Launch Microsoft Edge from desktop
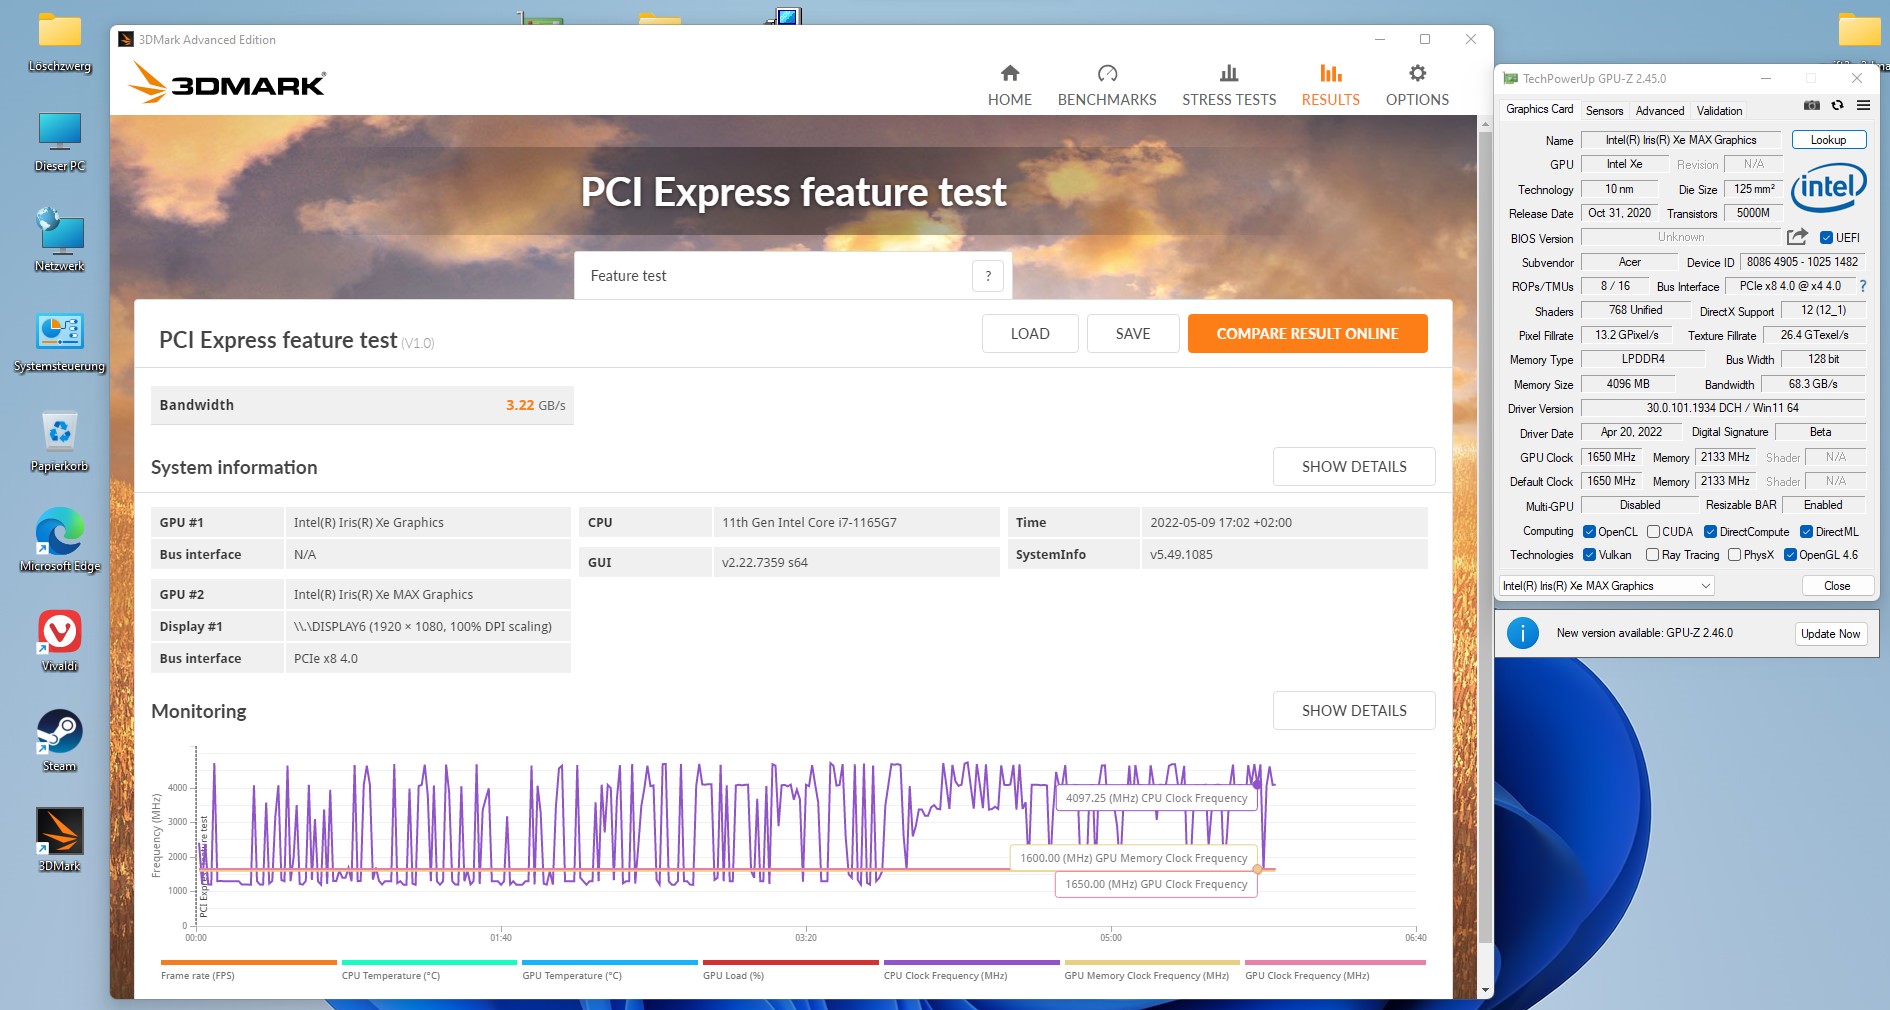This screenshot has width=1890, height=1010. (60, 541)
